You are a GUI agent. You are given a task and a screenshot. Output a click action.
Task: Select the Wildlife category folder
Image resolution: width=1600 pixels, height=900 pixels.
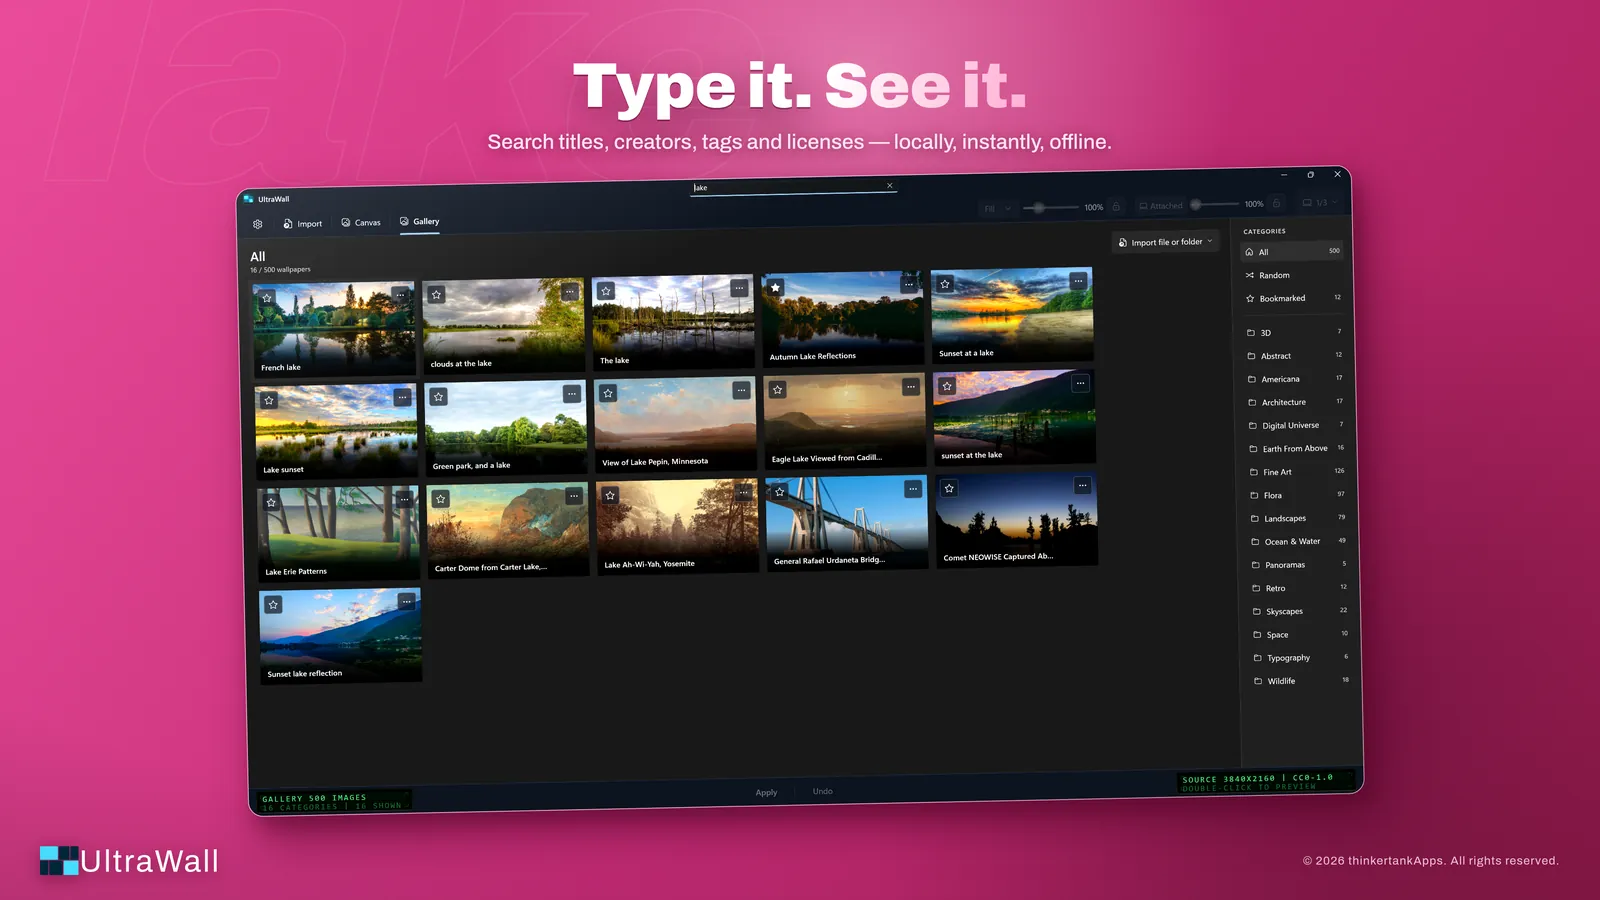(x=1303, y=681)
